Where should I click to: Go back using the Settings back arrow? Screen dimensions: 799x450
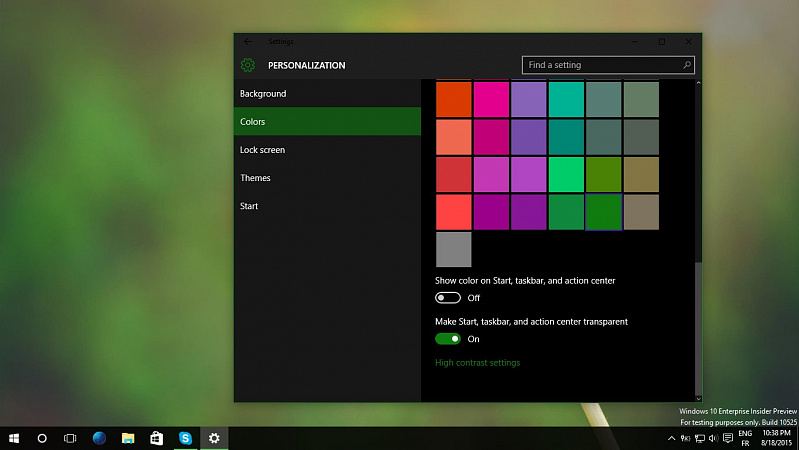(248, 41)
